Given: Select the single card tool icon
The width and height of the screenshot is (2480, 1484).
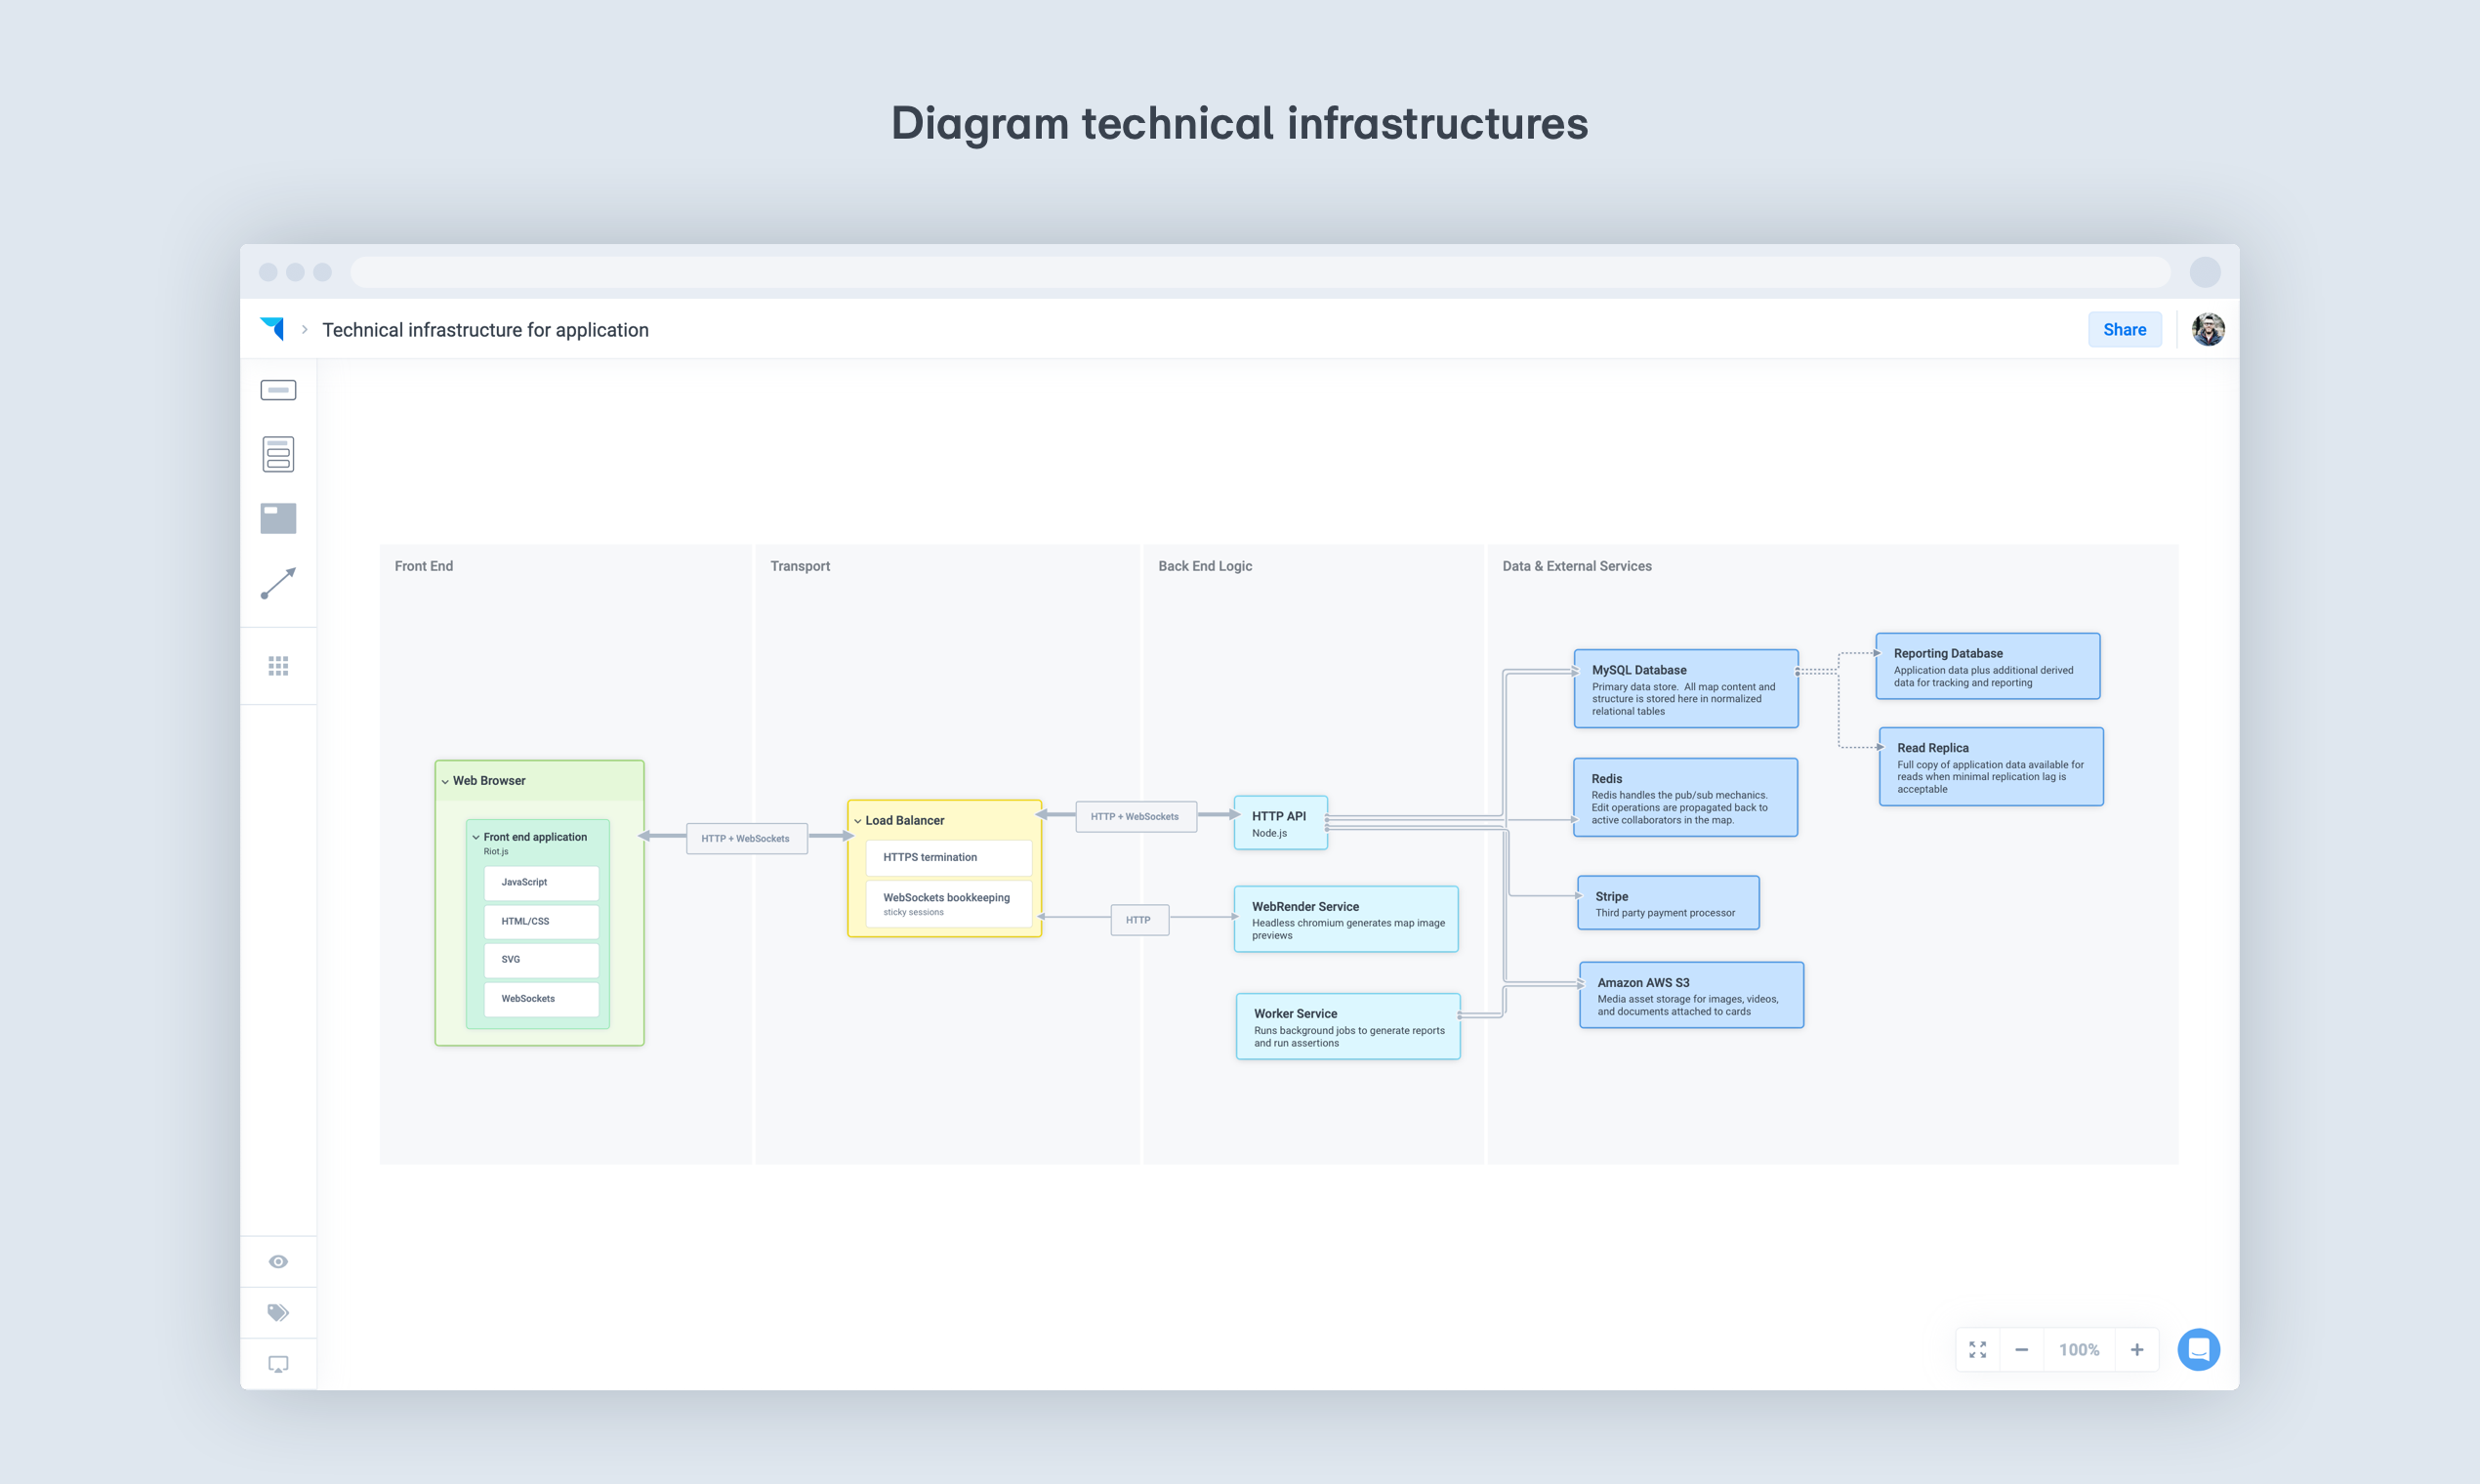Looking at the screenshot, I should tap(278, 390).
